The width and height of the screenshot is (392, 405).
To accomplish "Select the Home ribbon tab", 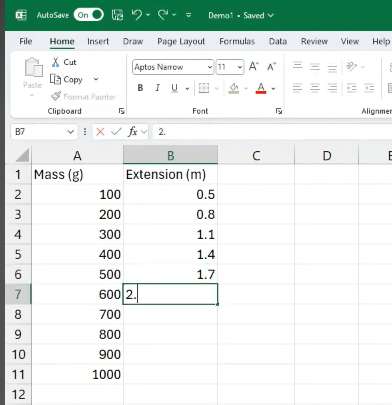I will [62, 41].
